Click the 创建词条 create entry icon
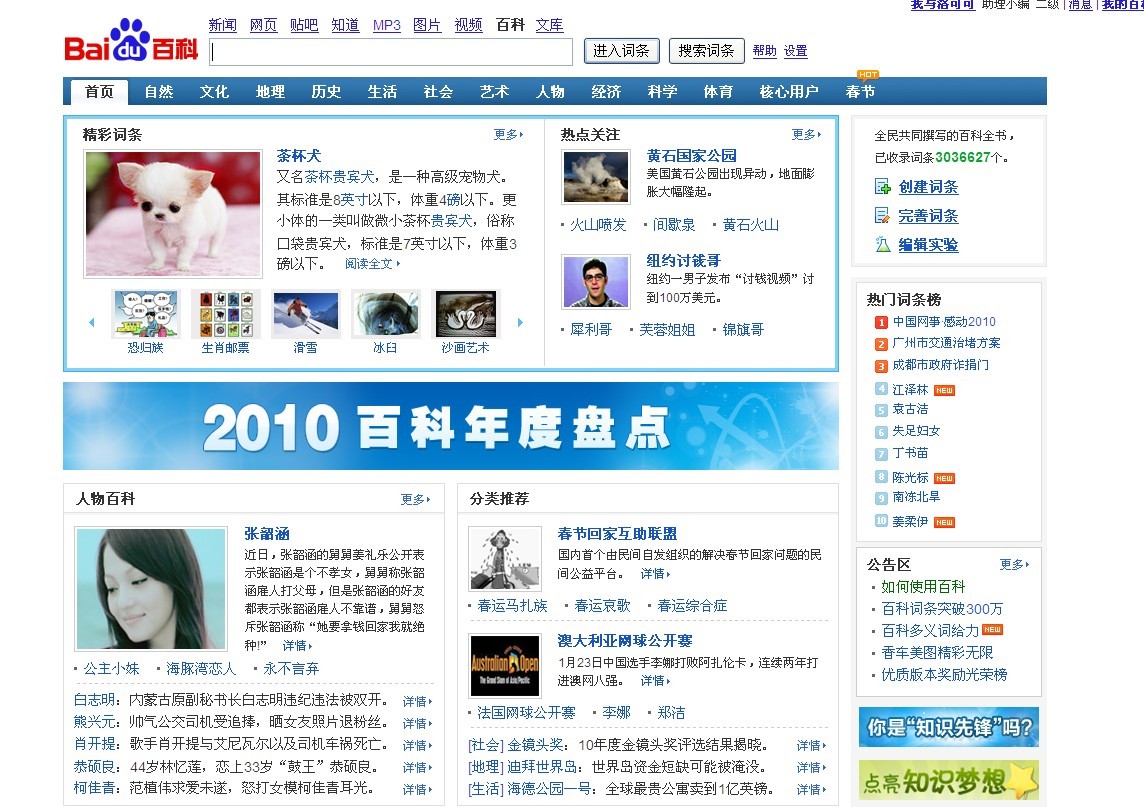This screenshot has width=1144, height=807. (x=882, y=187)
